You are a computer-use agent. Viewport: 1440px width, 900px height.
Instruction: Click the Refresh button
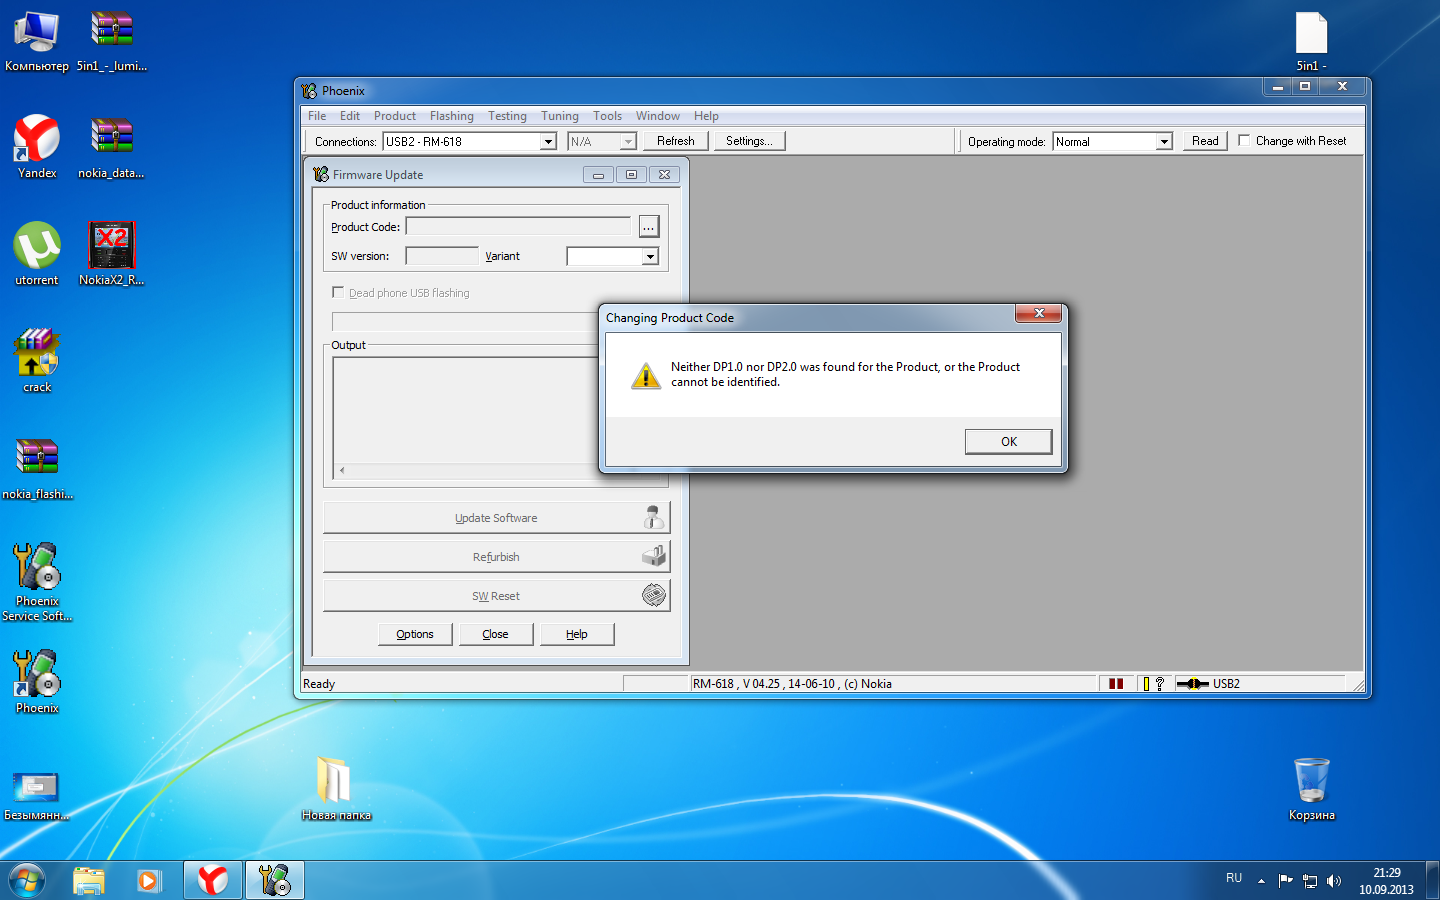(675, 141)
